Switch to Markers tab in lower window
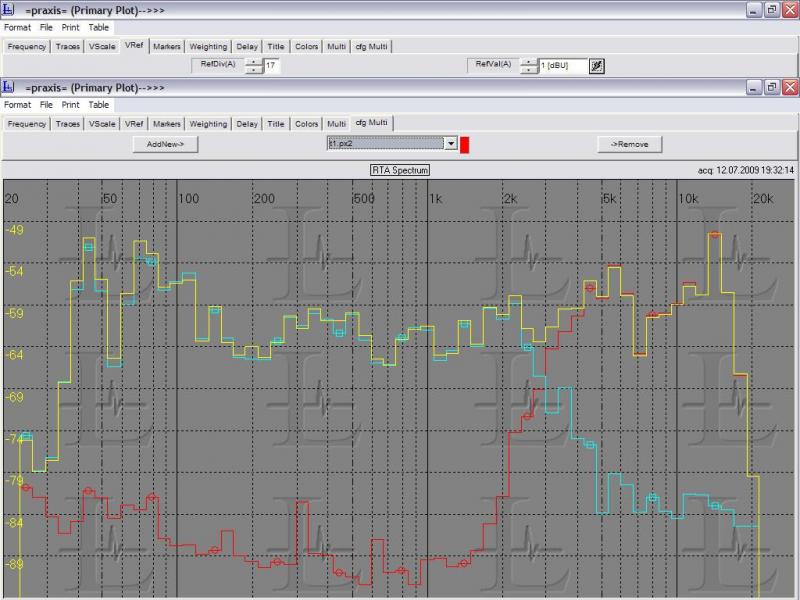 167,124
